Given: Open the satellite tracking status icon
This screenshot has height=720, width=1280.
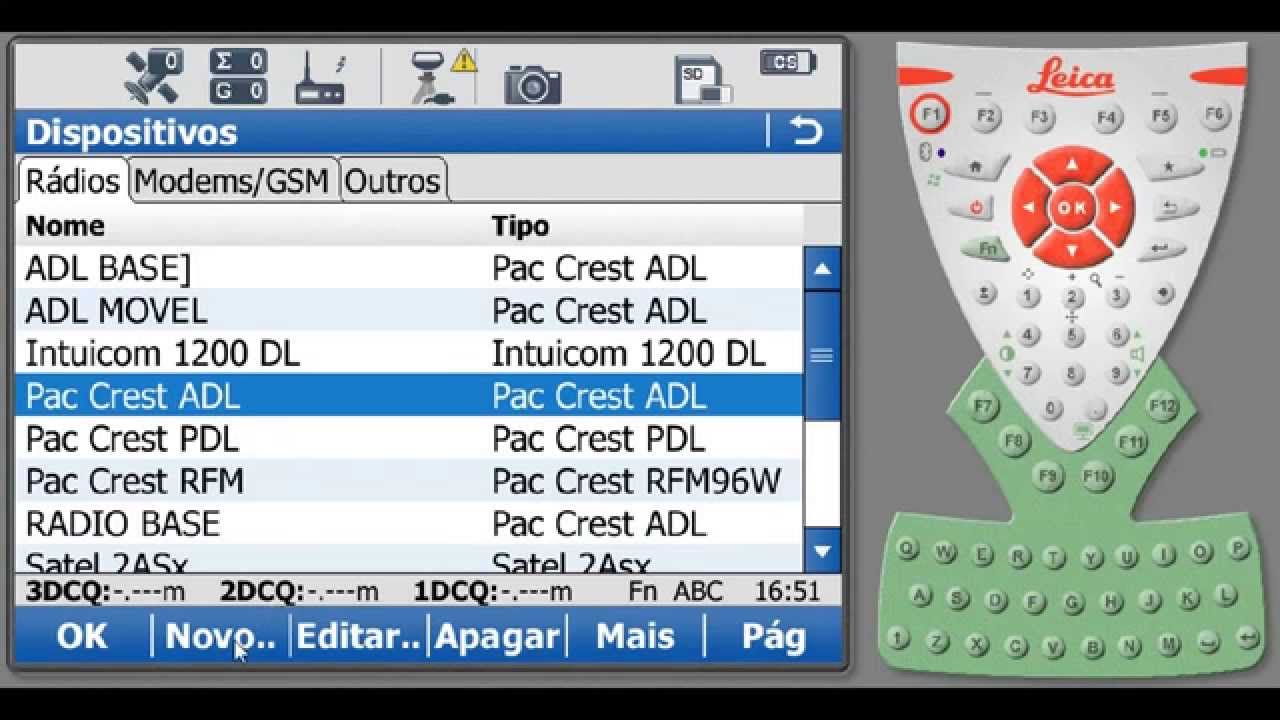Looking at the screenshot, I should pyautogui.click(x=154, y=76).
